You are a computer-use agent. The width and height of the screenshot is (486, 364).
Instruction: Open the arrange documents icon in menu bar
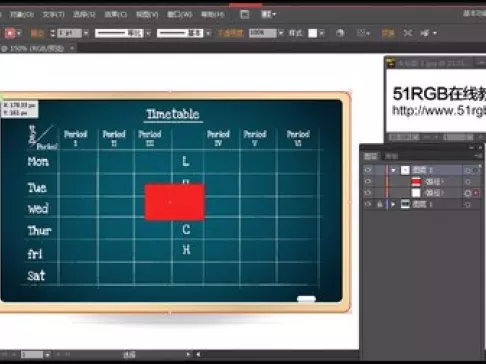pyautogui.click(x=268, y=14)
